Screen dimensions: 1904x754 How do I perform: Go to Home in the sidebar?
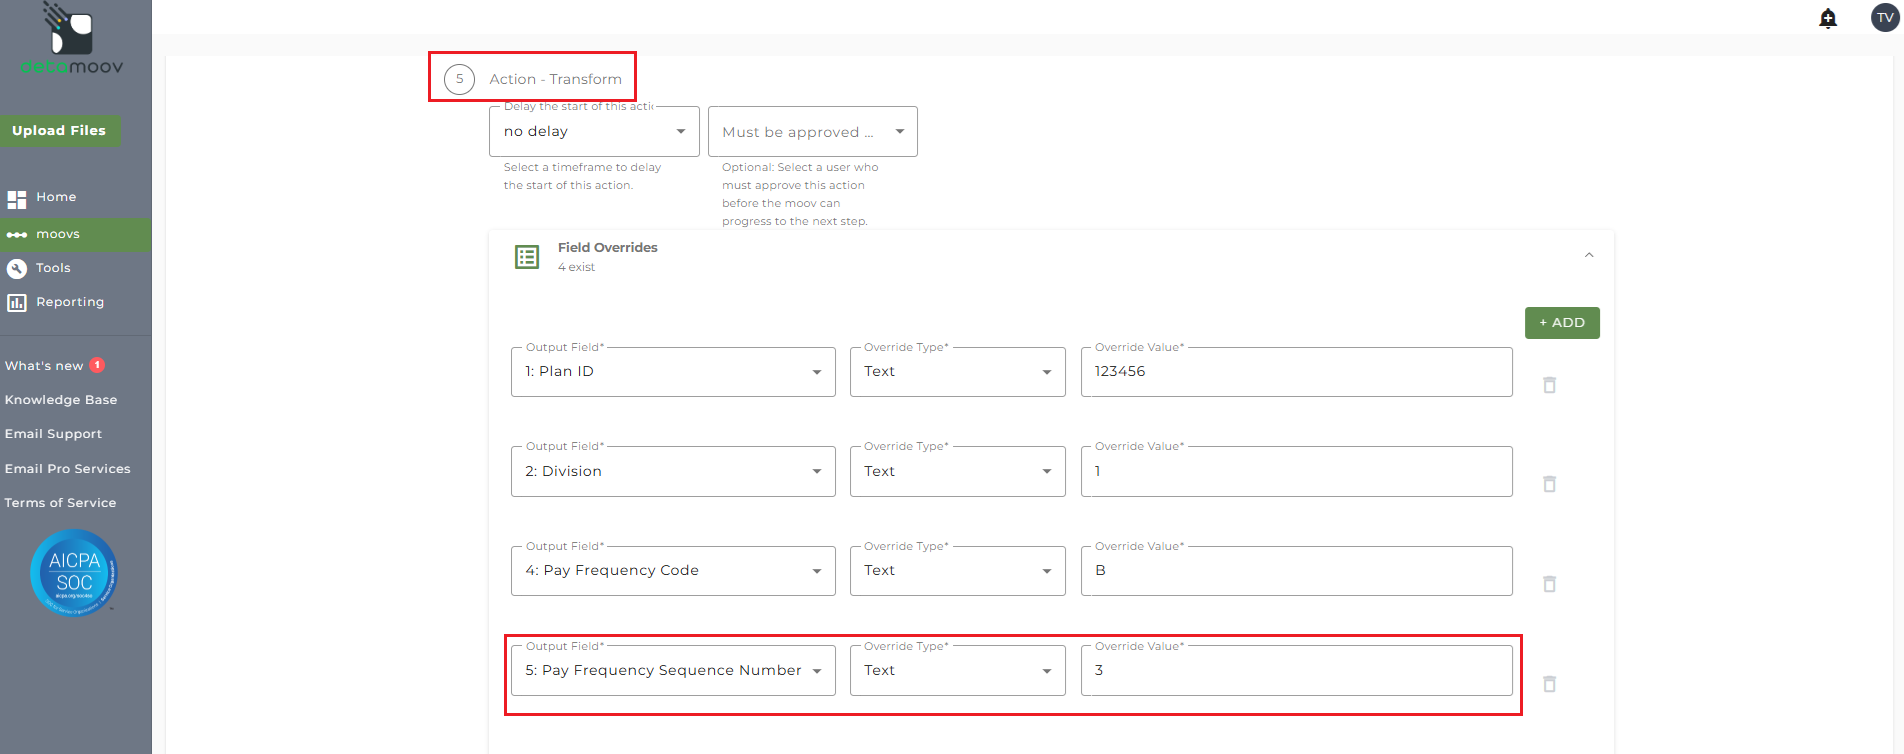[56, 198]
